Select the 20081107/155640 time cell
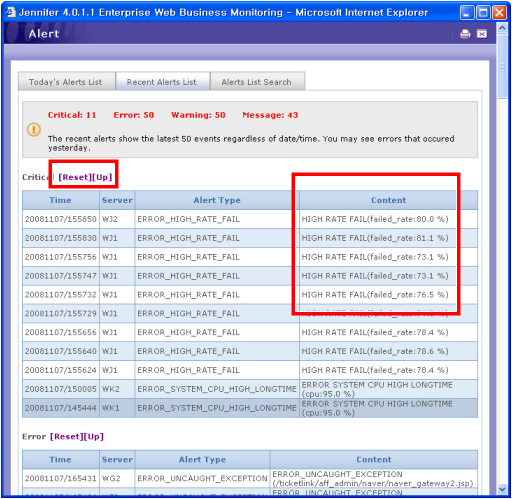Viewport: 512px width, 499px height. (x=61, y=351)
